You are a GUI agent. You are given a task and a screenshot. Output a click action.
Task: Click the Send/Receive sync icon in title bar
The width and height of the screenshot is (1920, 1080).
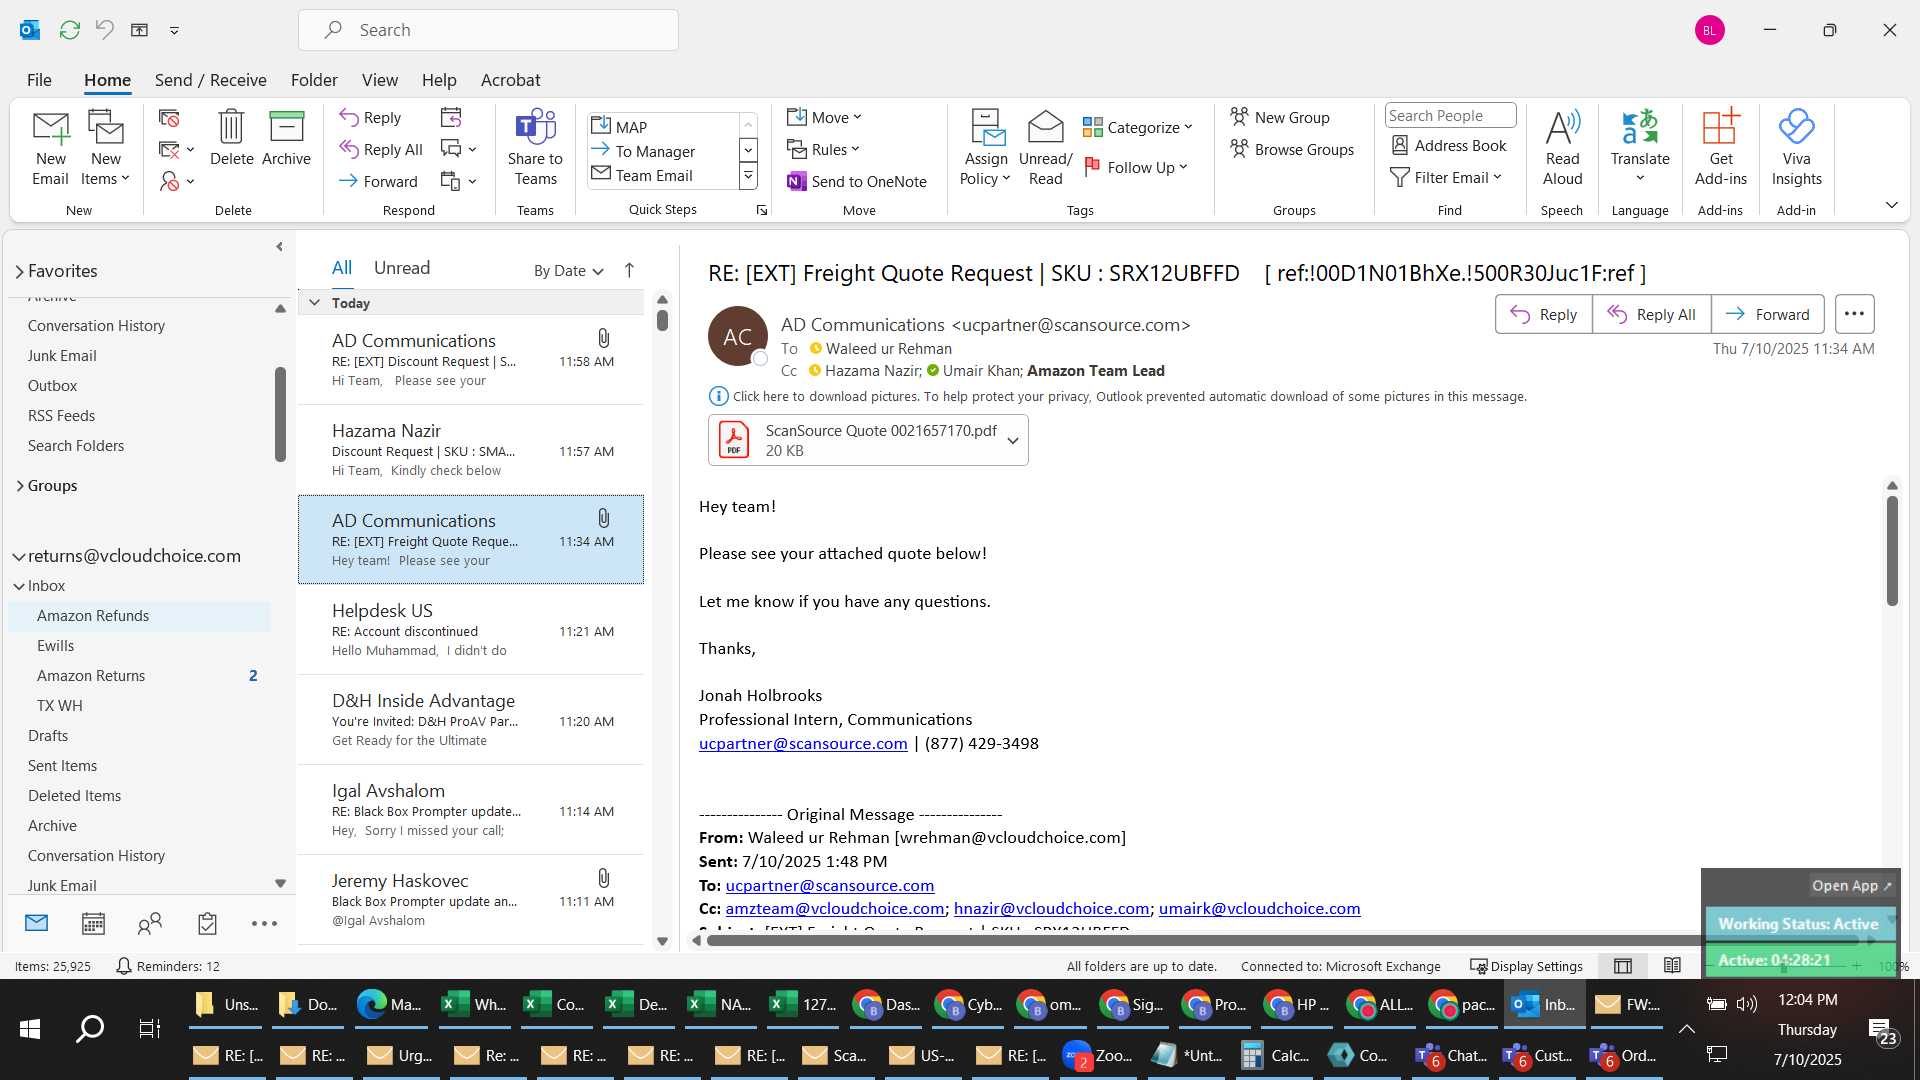69,30
